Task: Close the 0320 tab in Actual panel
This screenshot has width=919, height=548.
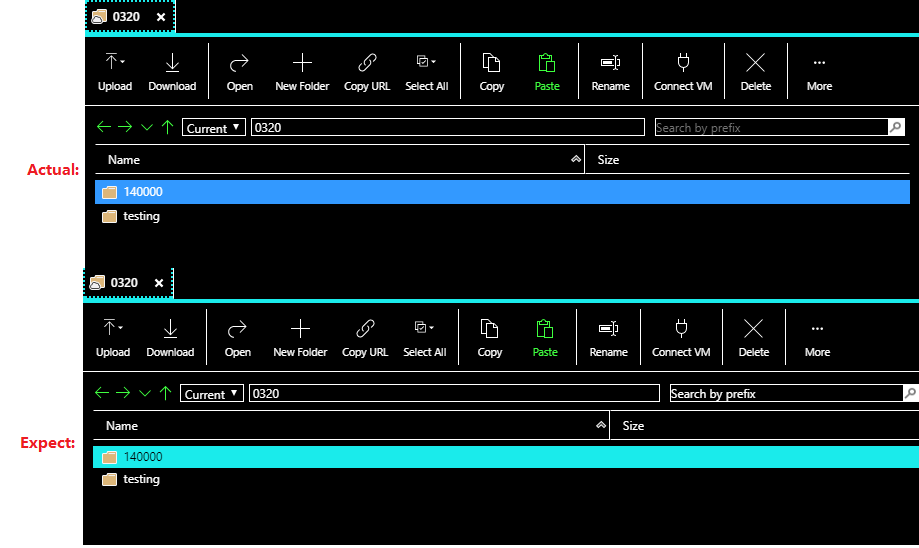Action: tap(161, 17)
